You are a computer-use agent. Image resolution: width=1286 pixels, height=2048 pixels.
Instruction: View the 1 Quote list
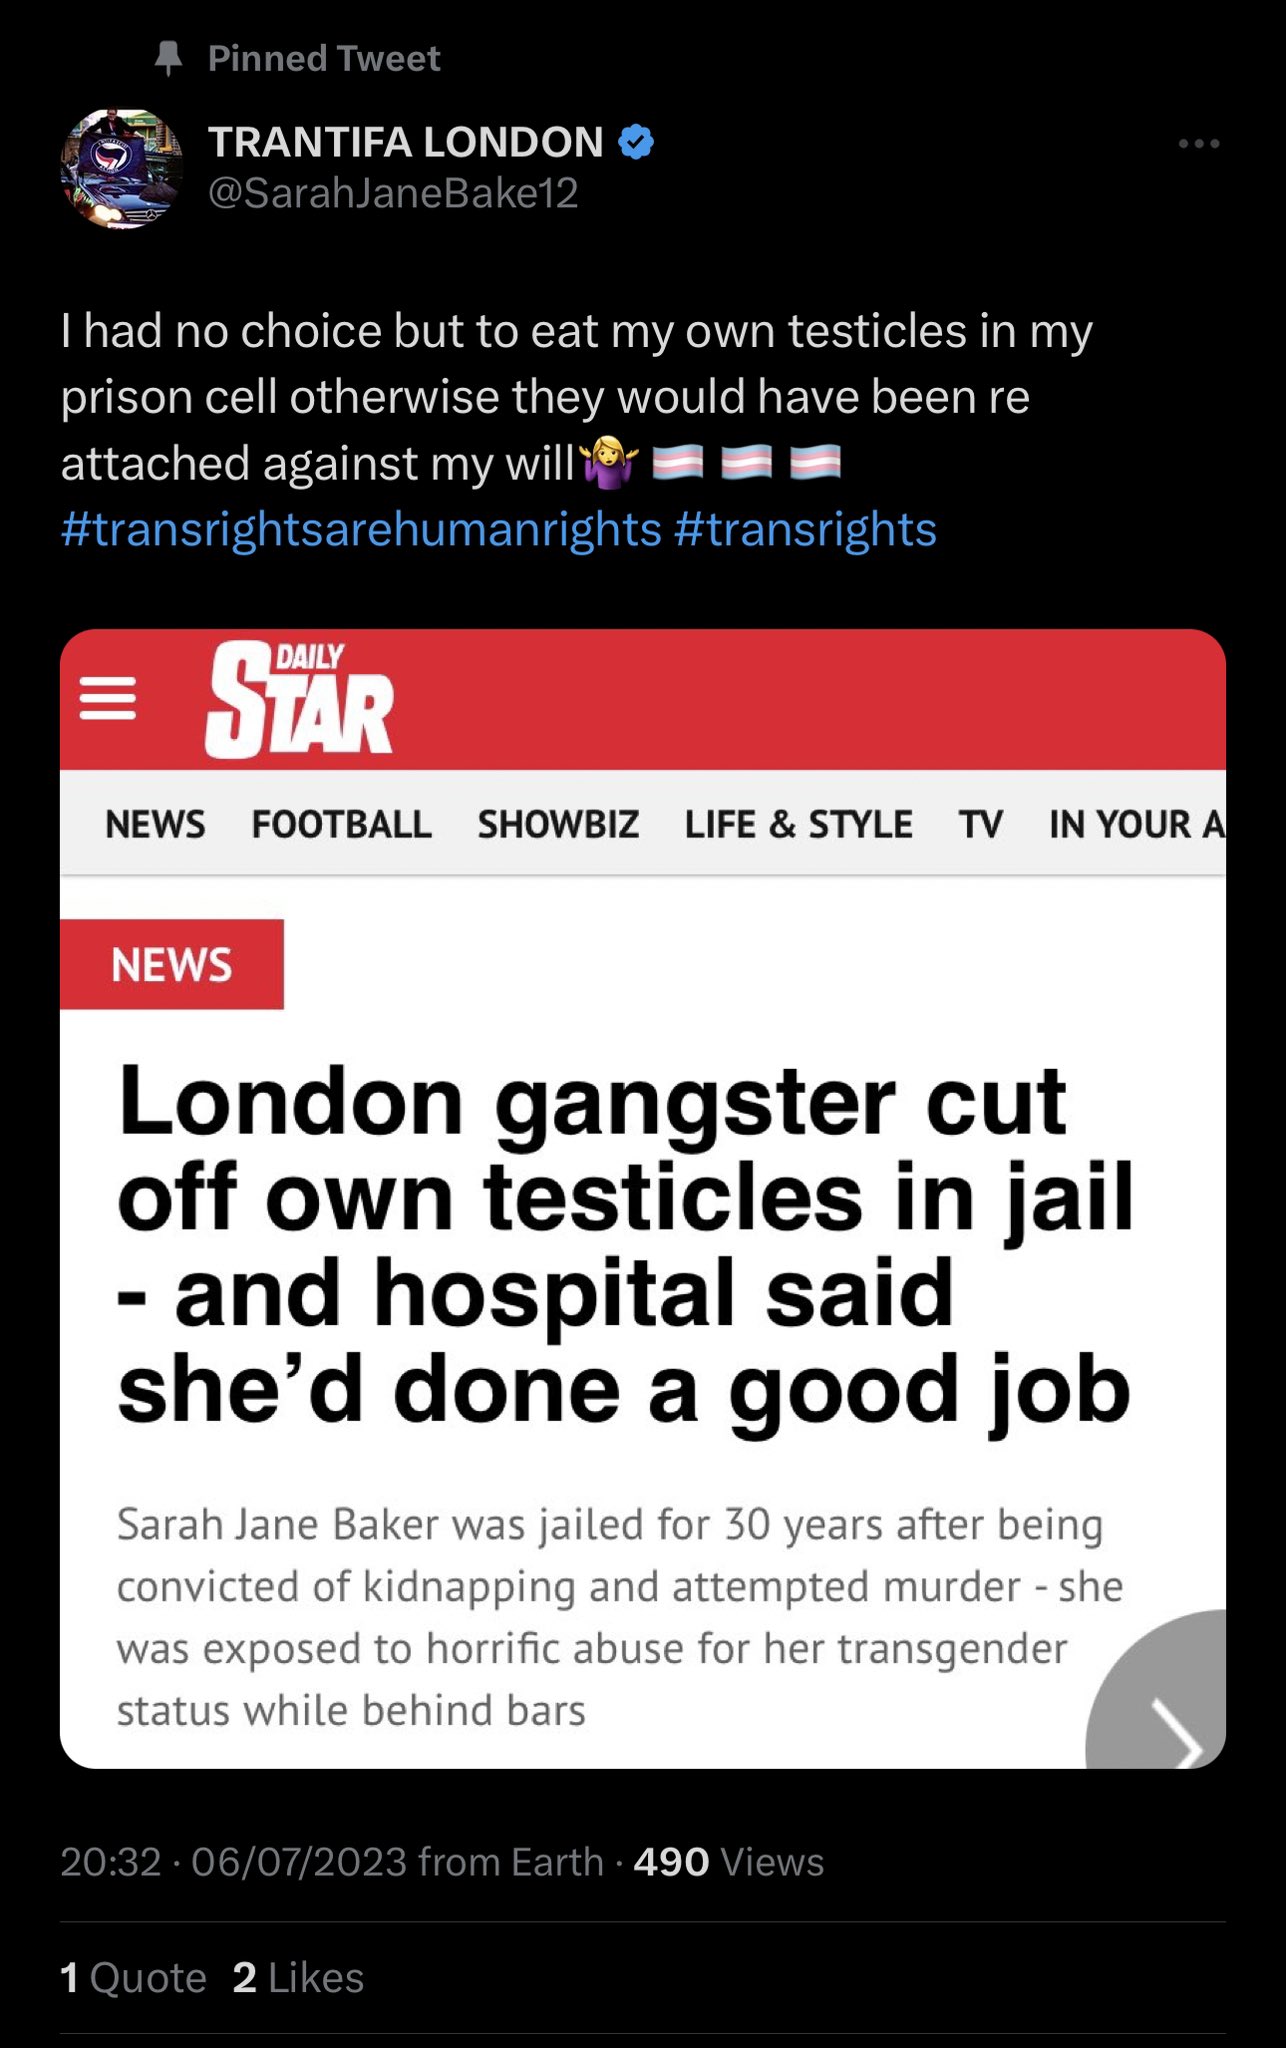click(x=133, y=1978)
